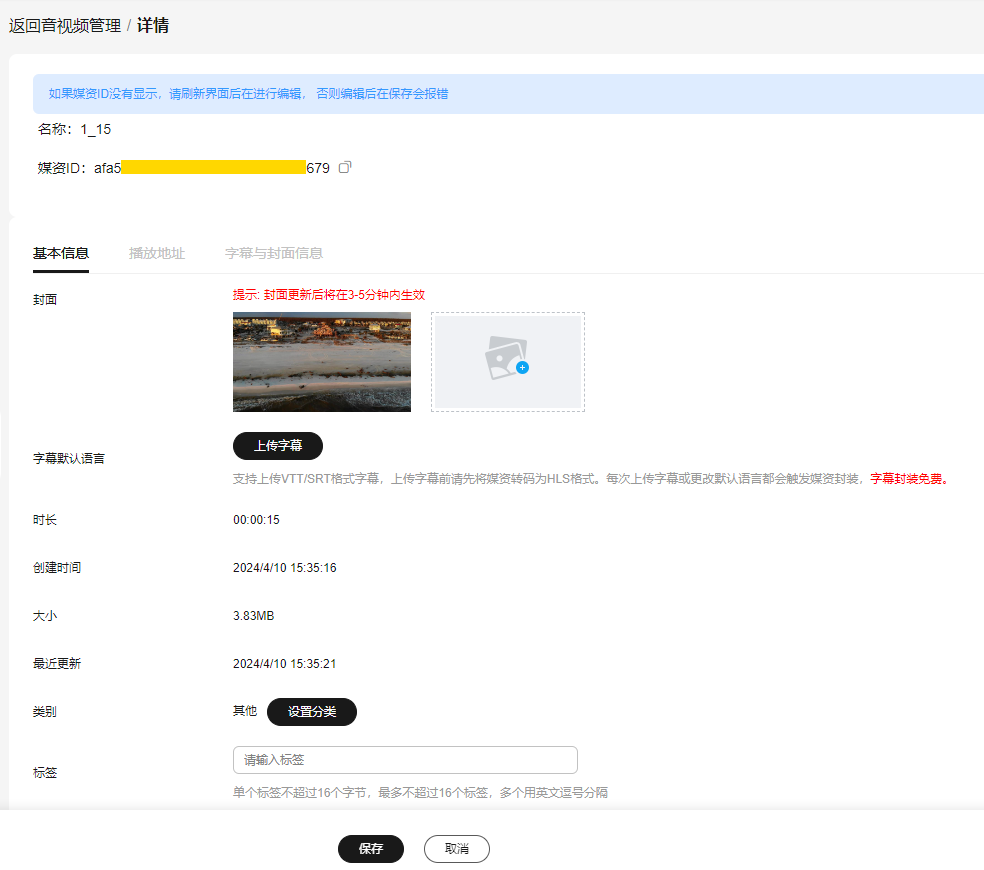Click the tag limit hint text
Image resolution: width=984 pixels, height=870 pixels.
pyautogui.click(x=420, y=793)
